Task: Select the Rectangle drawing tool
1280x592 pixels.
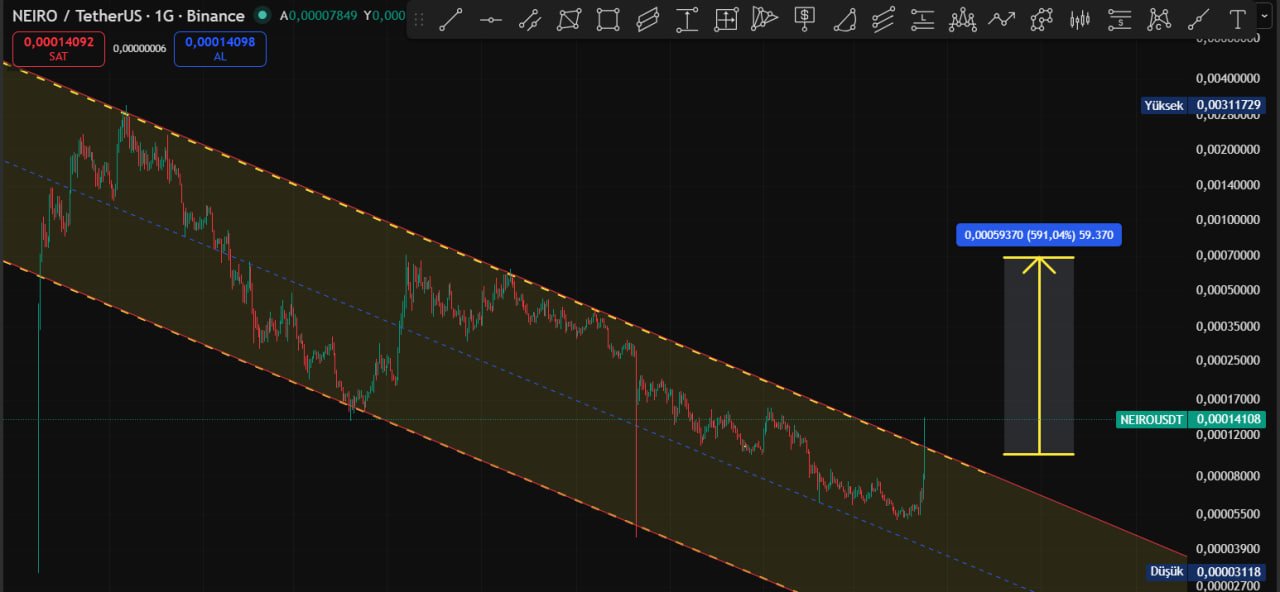Action: click(608, 19)
